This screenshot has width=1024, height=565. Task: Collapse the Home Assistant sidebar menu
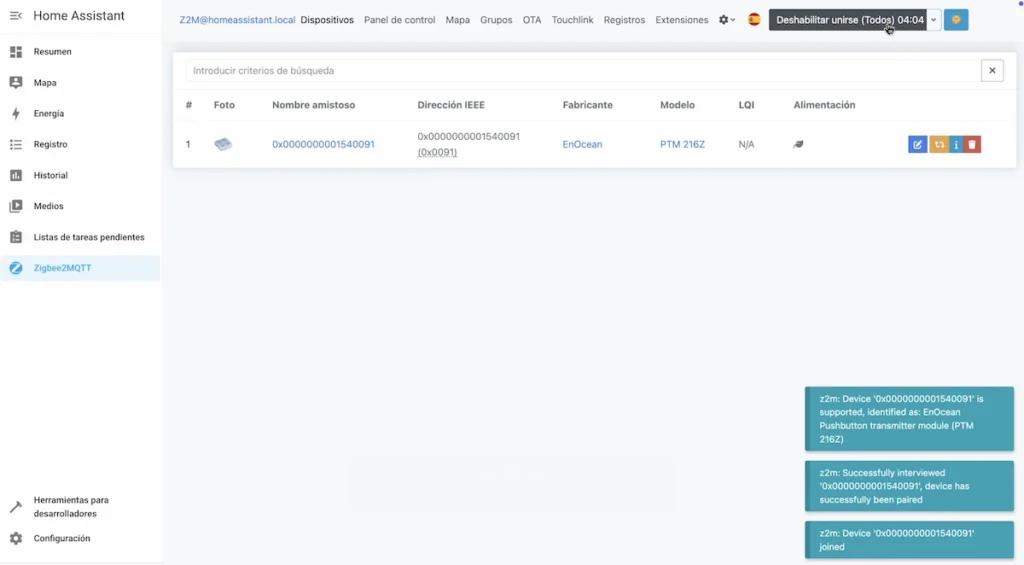(16, 16)
